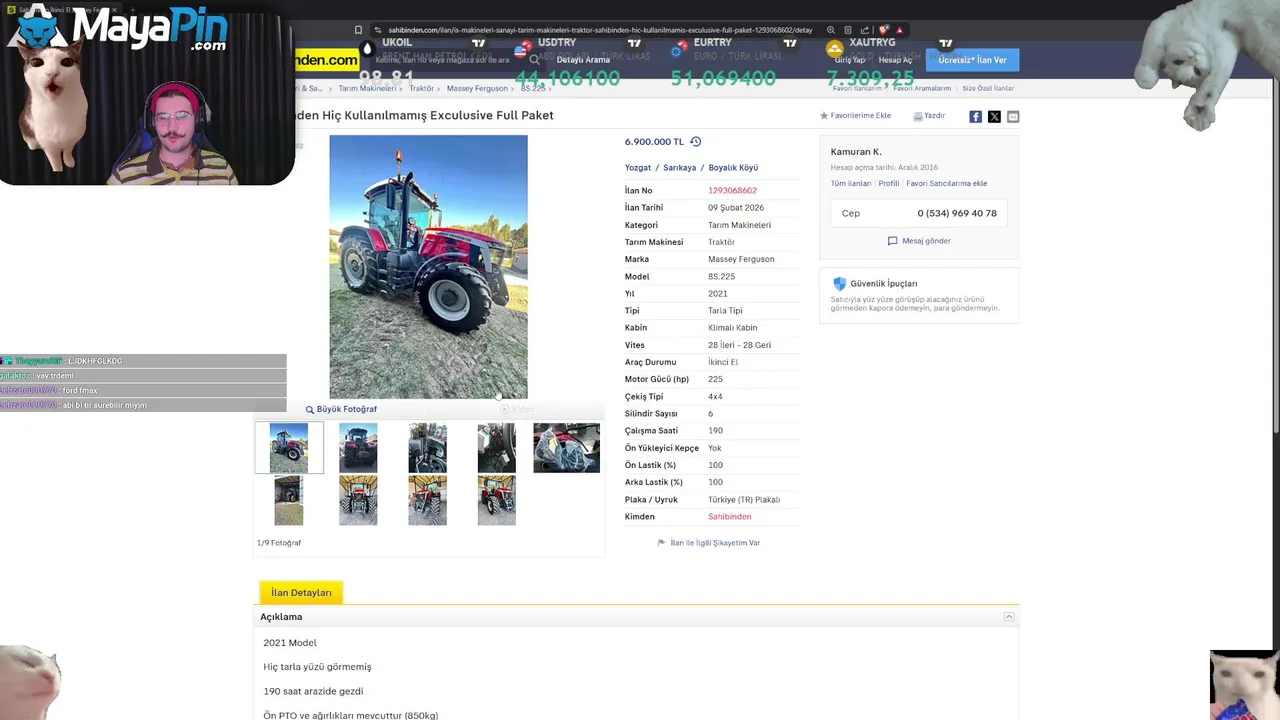This screenshot has width=1280, height=720.
Task: Click description line "190 saat arazide gezdi"
Action: pos(313,691)
